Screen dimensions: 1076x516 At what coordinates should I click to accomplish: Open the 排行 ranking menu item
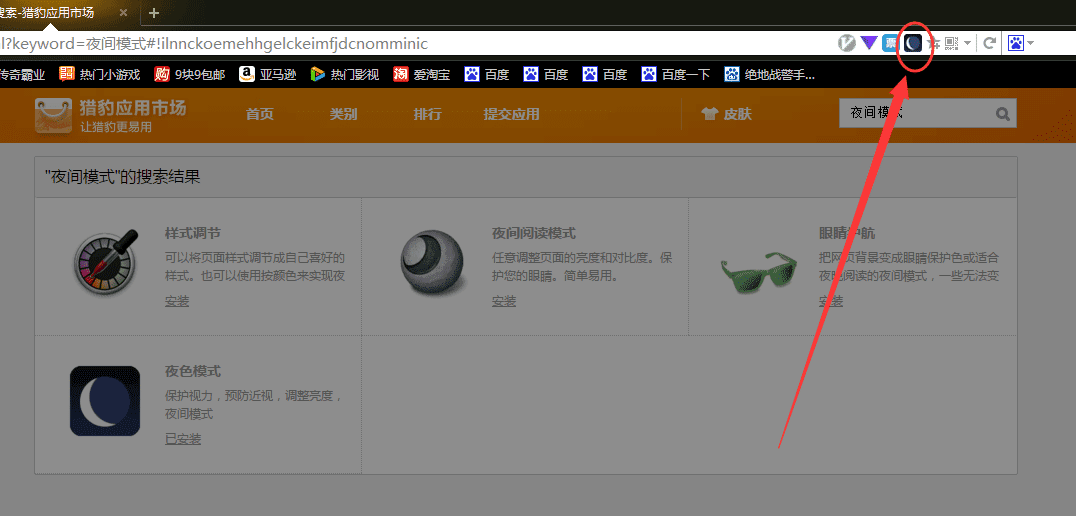point(428,114)
